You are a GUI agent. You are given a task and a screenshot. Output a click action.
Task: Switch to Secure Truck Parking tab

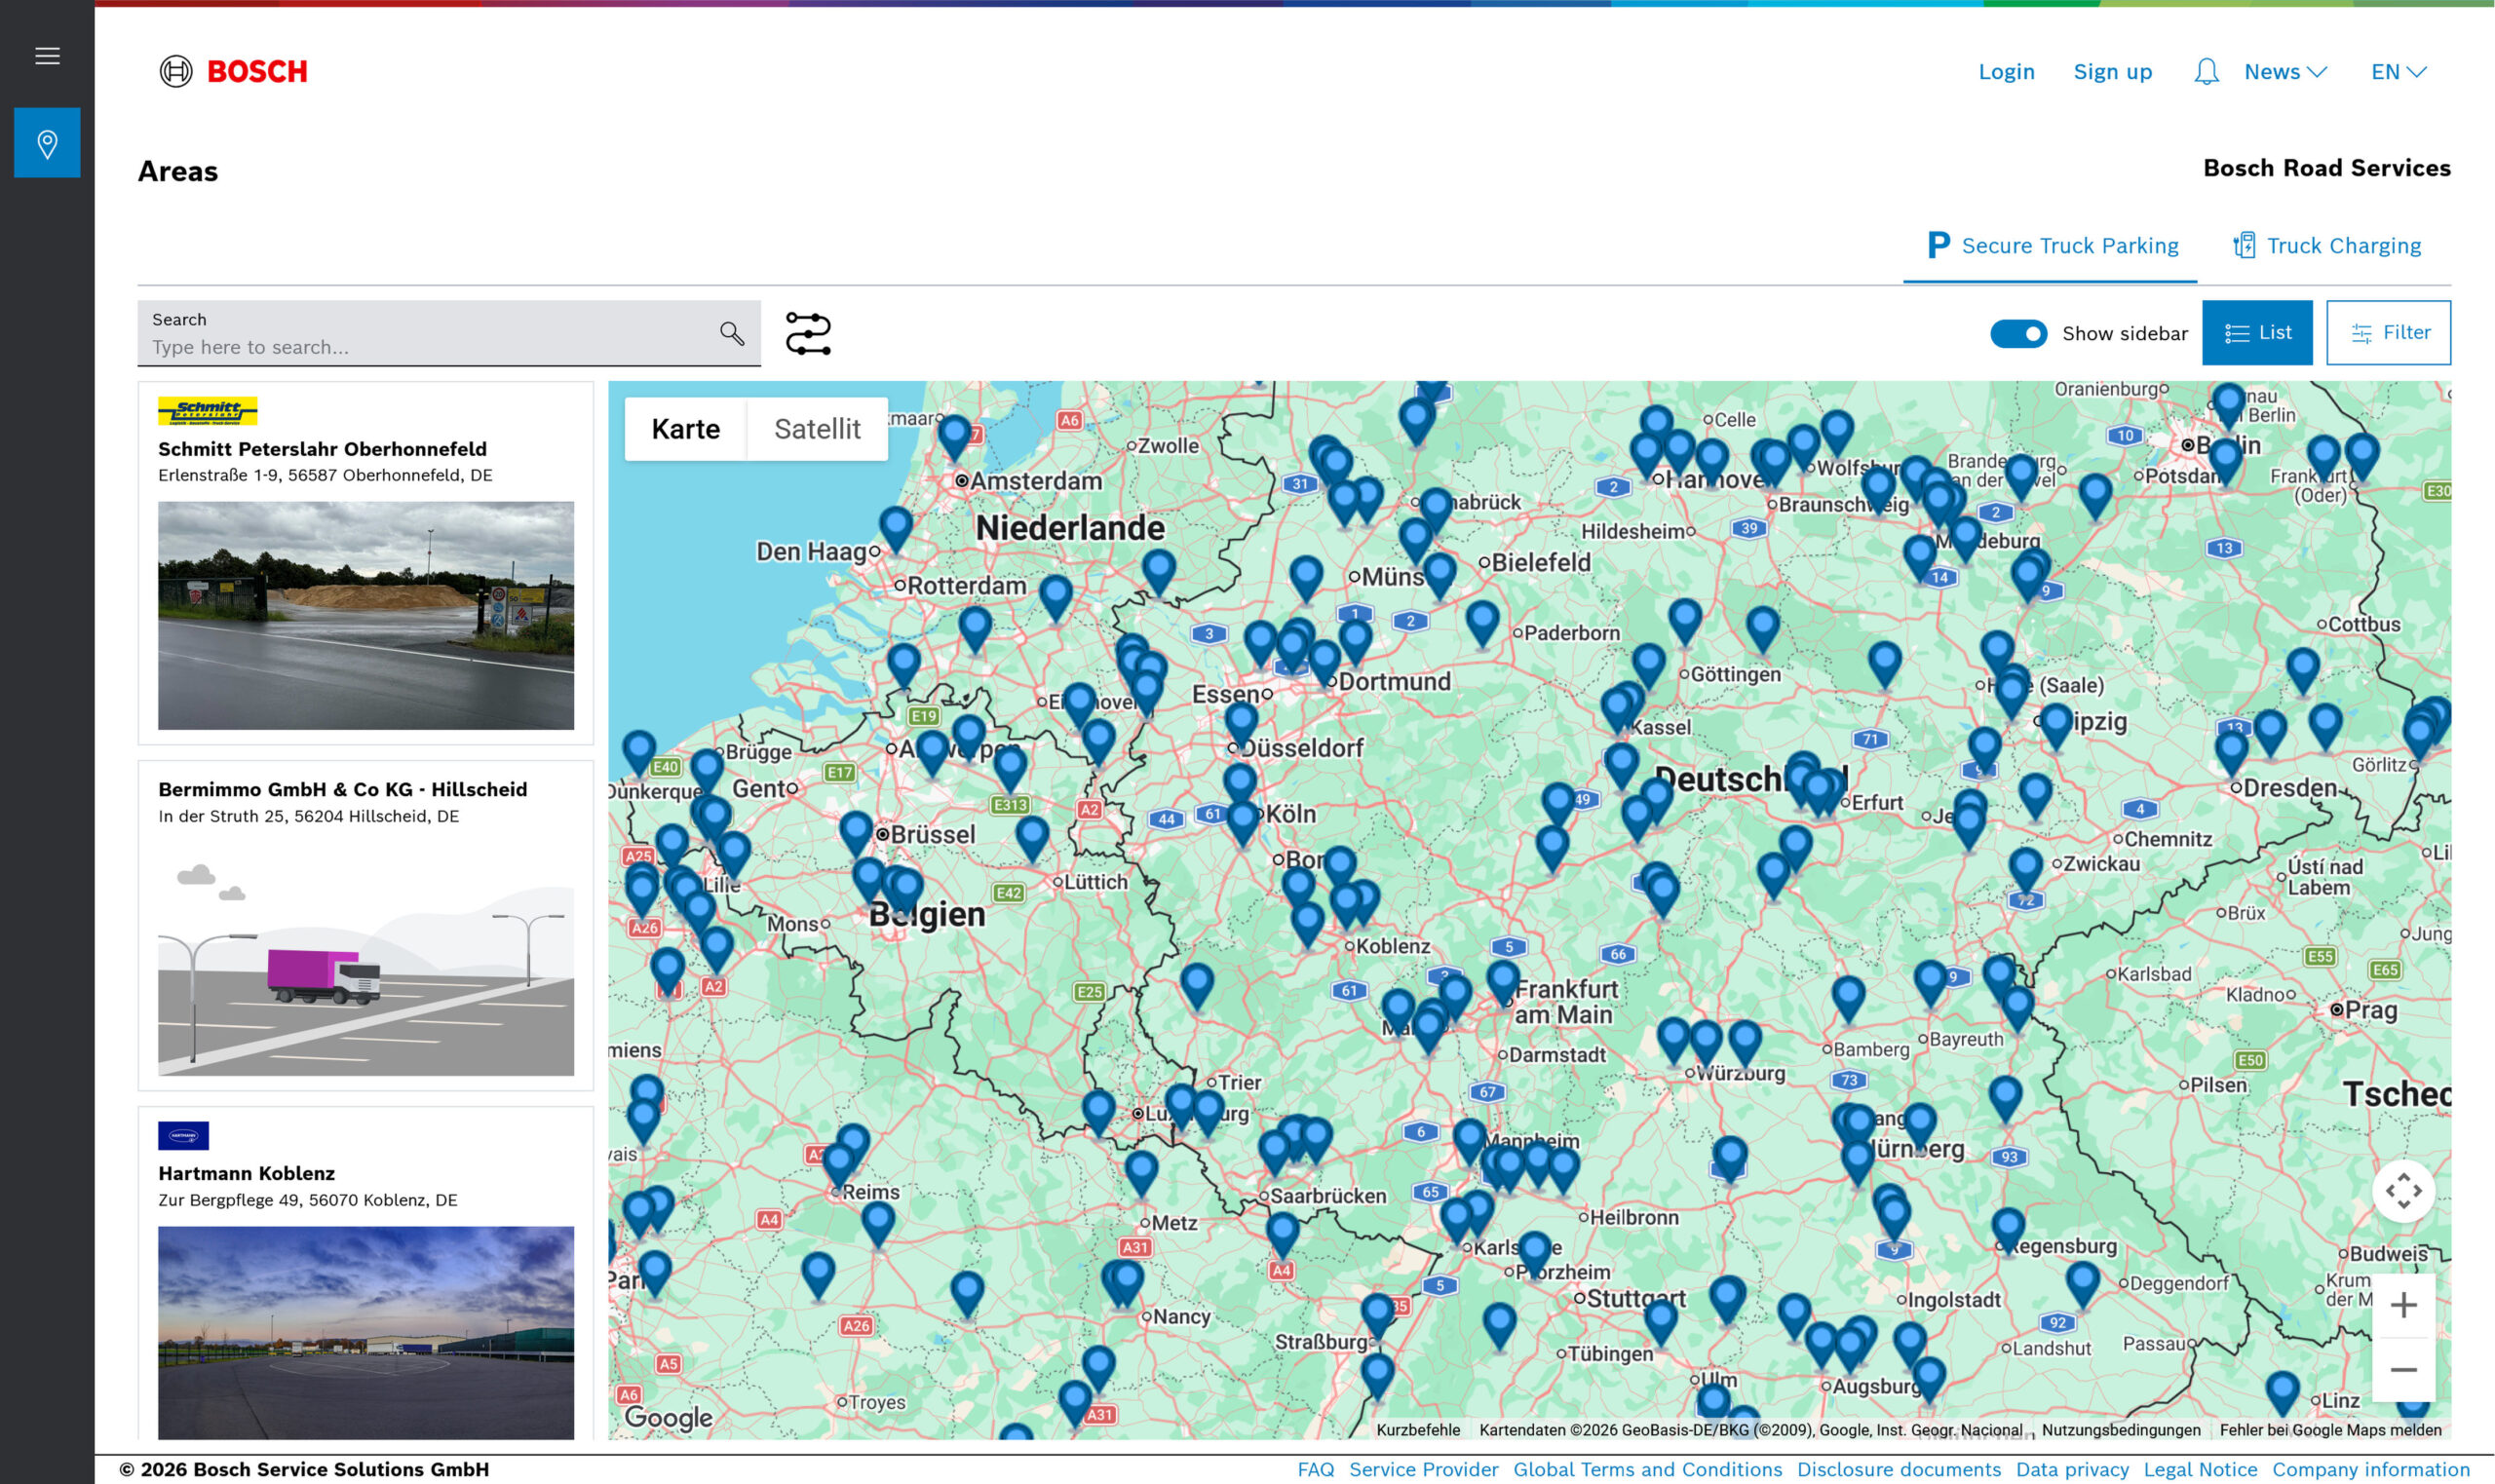coord(2052,246)
